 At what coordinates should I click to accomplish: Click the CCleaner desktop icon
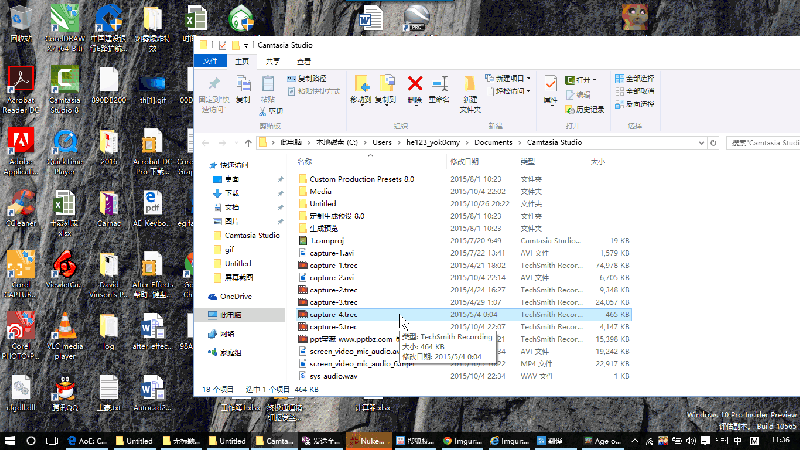pos(21,209)
